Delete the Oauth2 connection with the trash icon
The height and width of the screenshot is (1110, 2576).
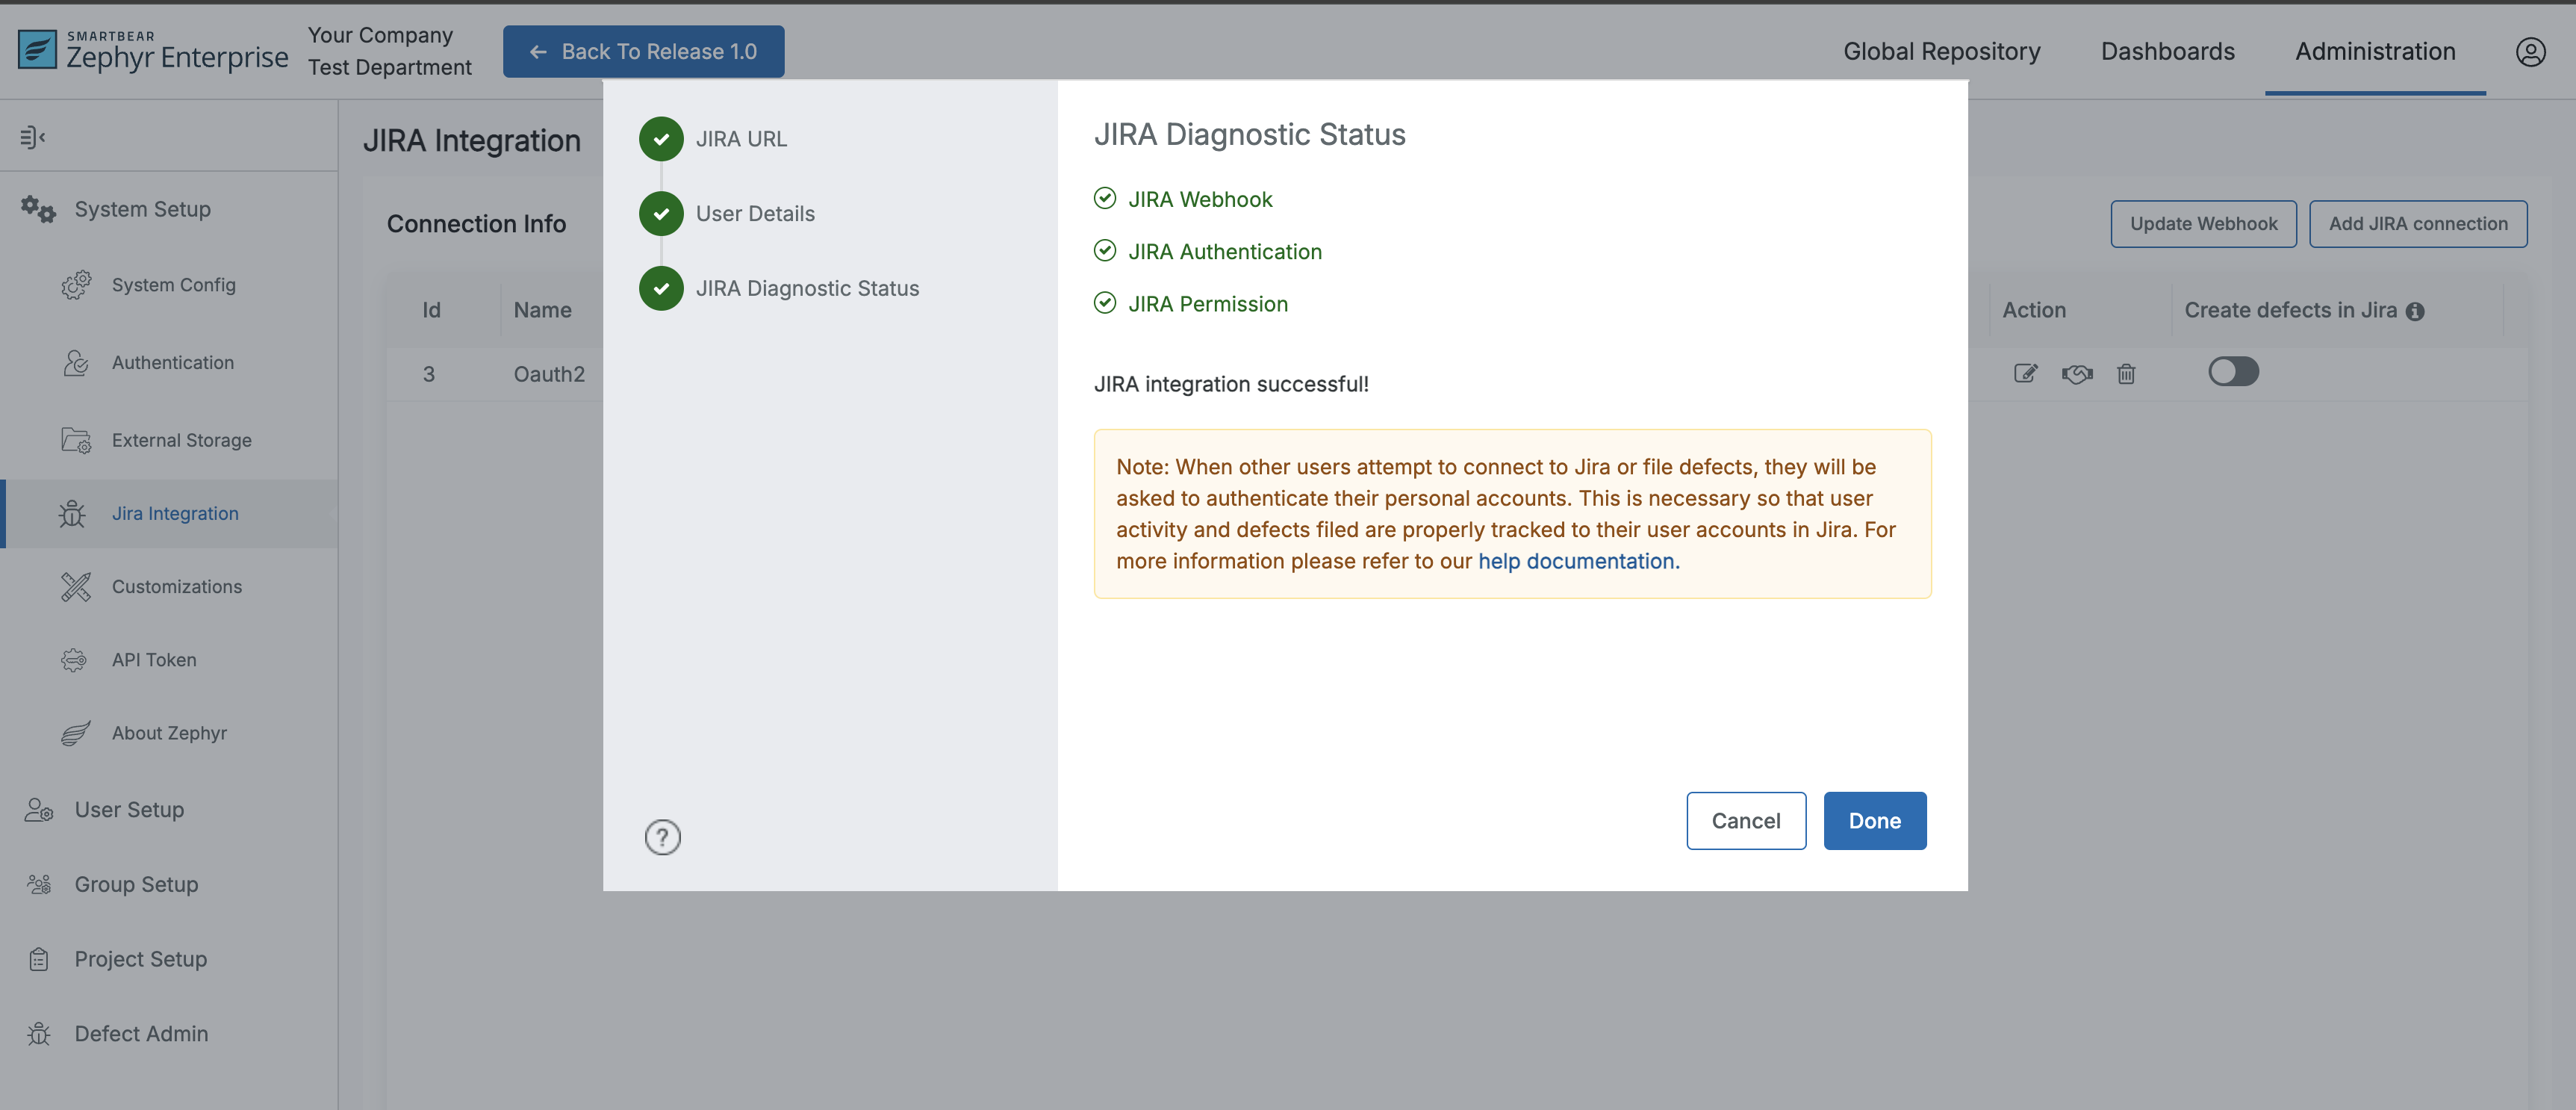2127,374
